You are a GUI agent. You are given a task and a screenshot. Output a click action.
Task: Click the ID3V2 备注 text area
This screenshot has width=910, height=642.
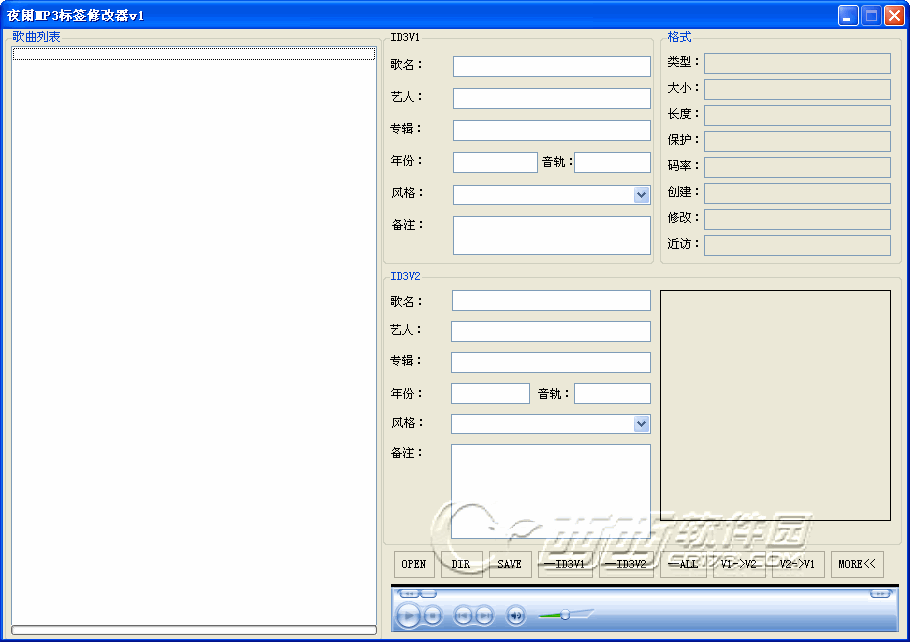(x=551, y=491)
